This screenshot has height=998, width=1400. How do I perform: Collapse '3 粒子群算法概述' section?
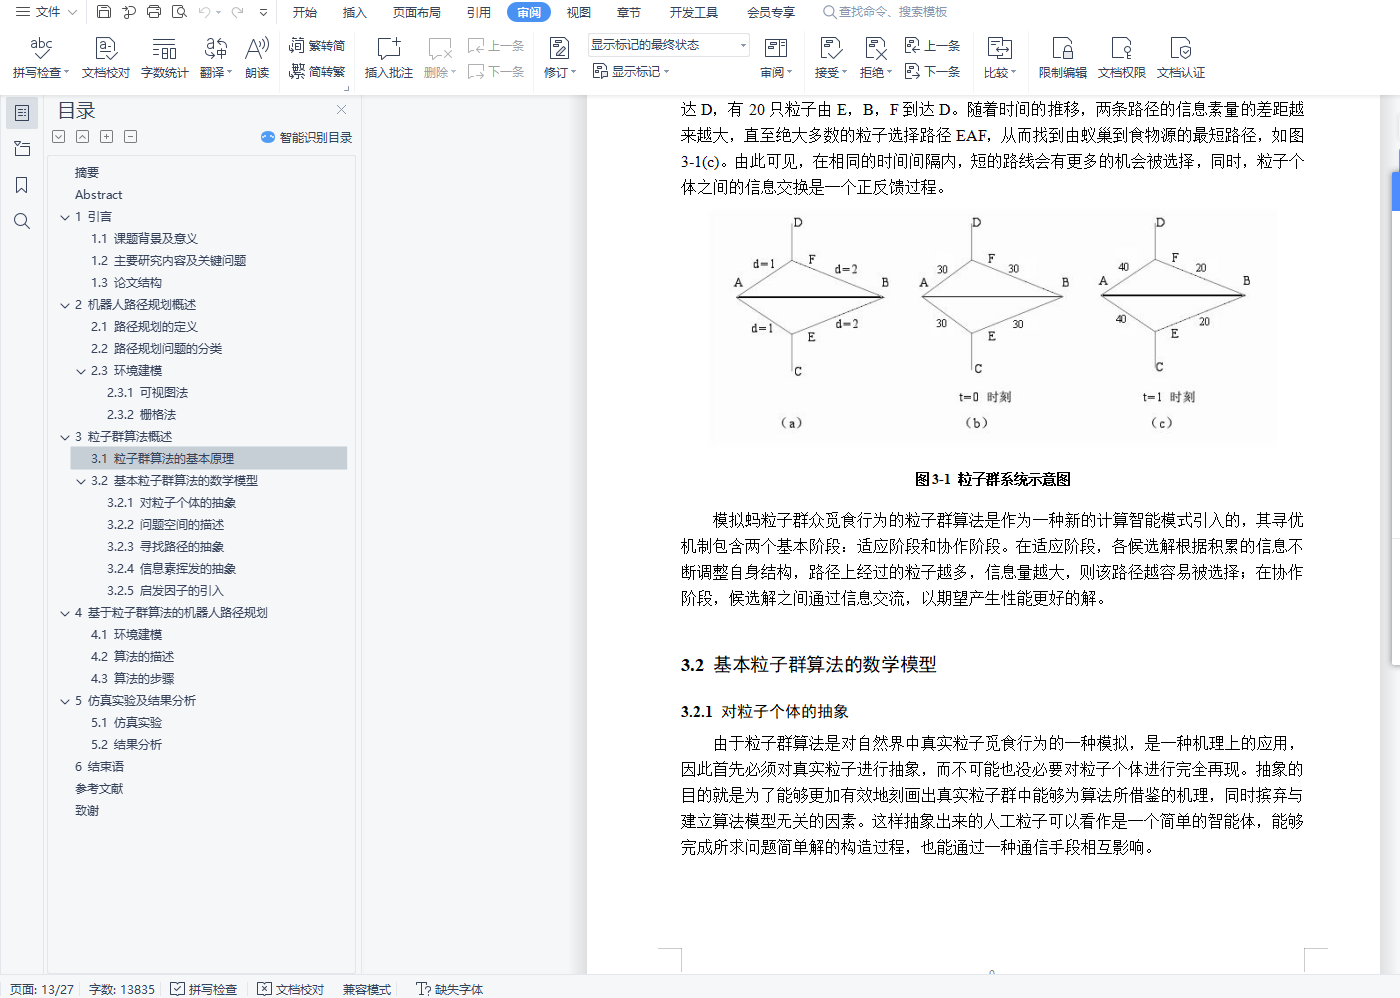click(x=65, y=437)
